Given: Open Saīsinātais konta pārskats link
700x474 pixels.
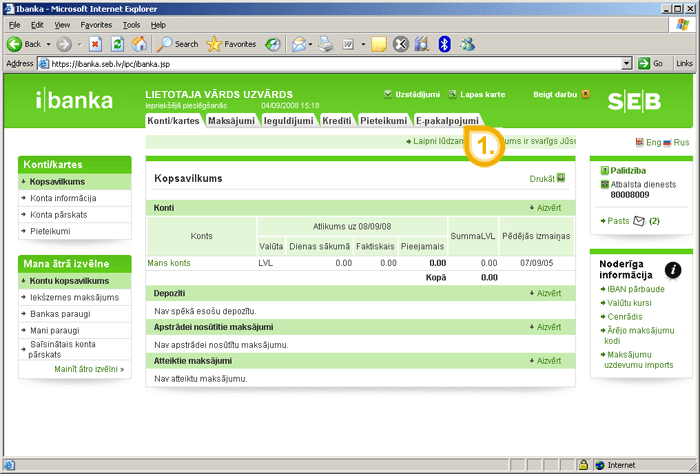Looking at the screenshot, I should (62, 349).
